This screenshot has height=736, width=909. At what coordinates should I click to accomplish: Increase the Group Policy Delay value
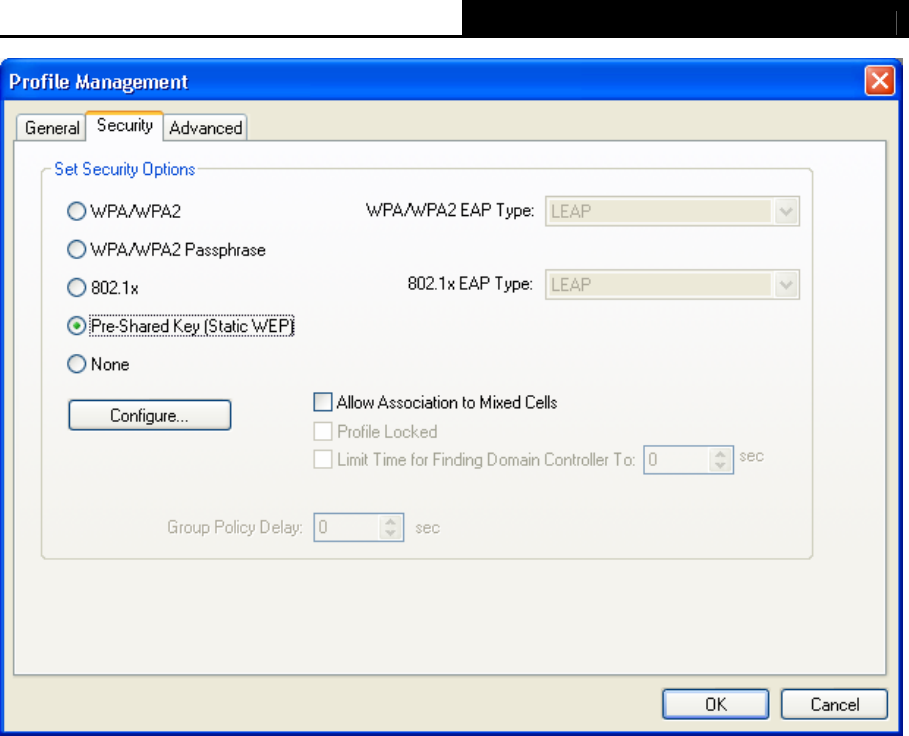click(391, 521)
